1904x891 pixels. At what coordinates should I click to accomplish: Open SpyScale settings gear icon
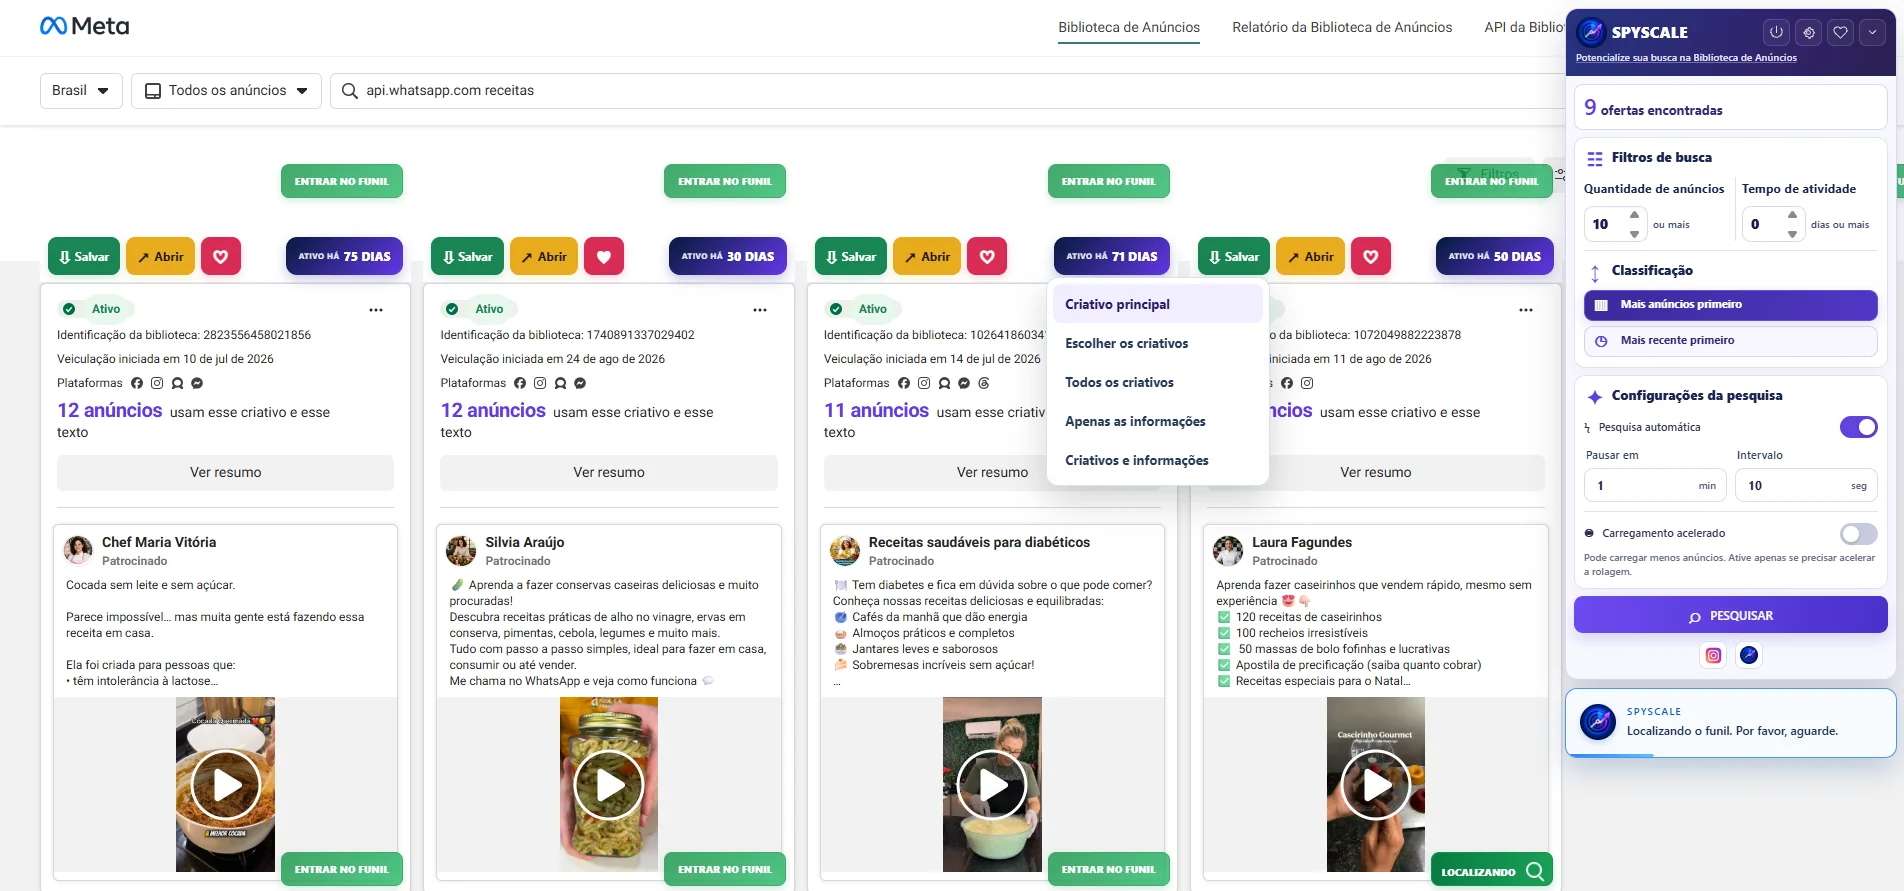click(1808, 32)
